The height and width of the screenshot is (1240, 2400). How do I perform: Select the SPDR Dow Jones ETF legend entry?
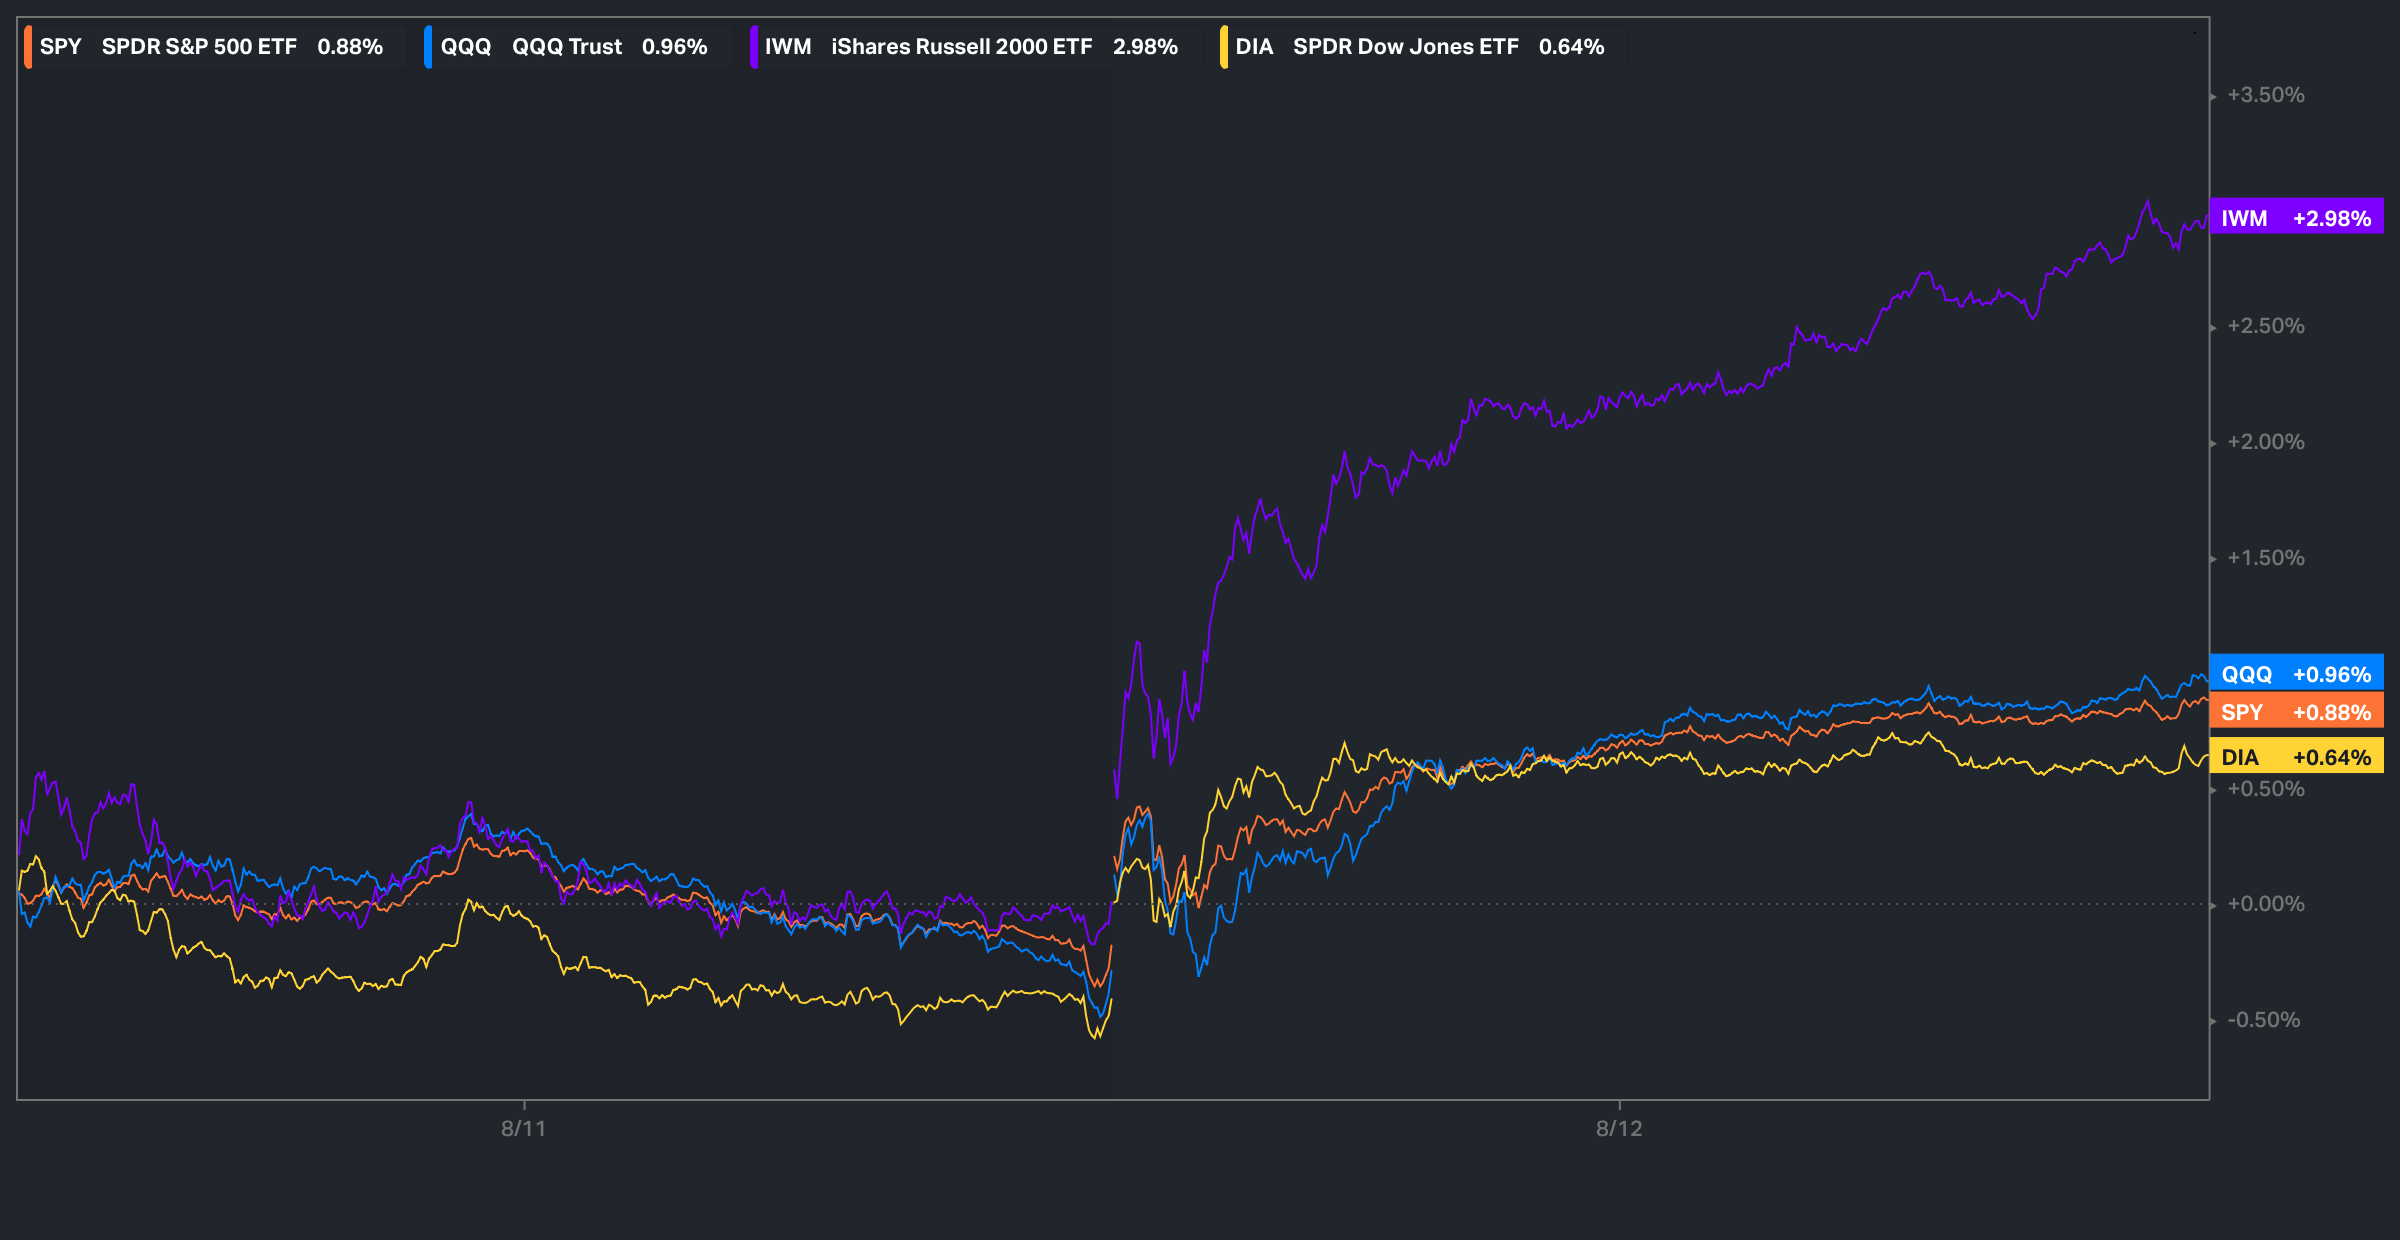point(1405,47)
